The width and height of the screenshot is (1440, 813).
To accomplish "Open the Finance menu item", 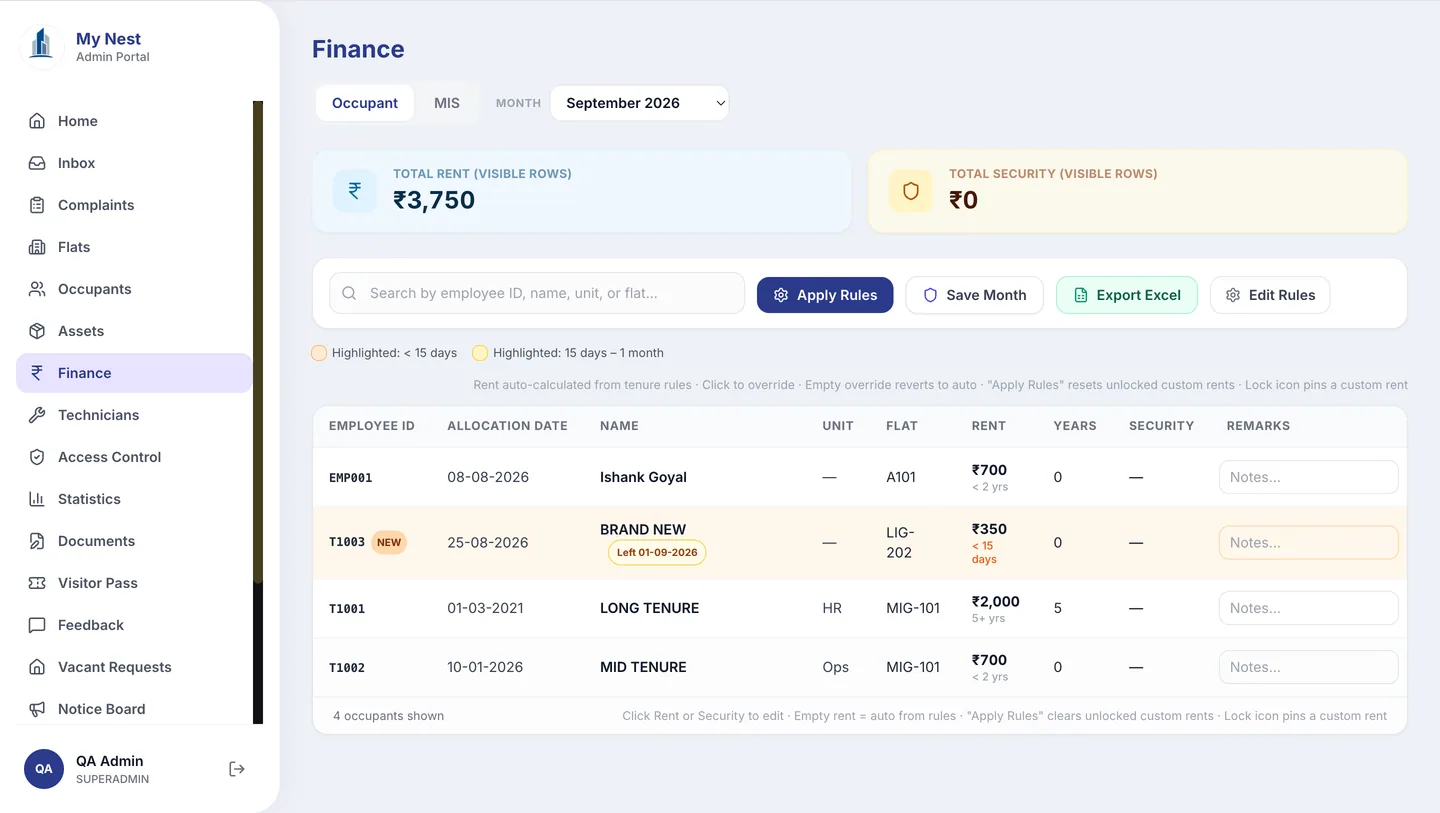I will point(134,373).
